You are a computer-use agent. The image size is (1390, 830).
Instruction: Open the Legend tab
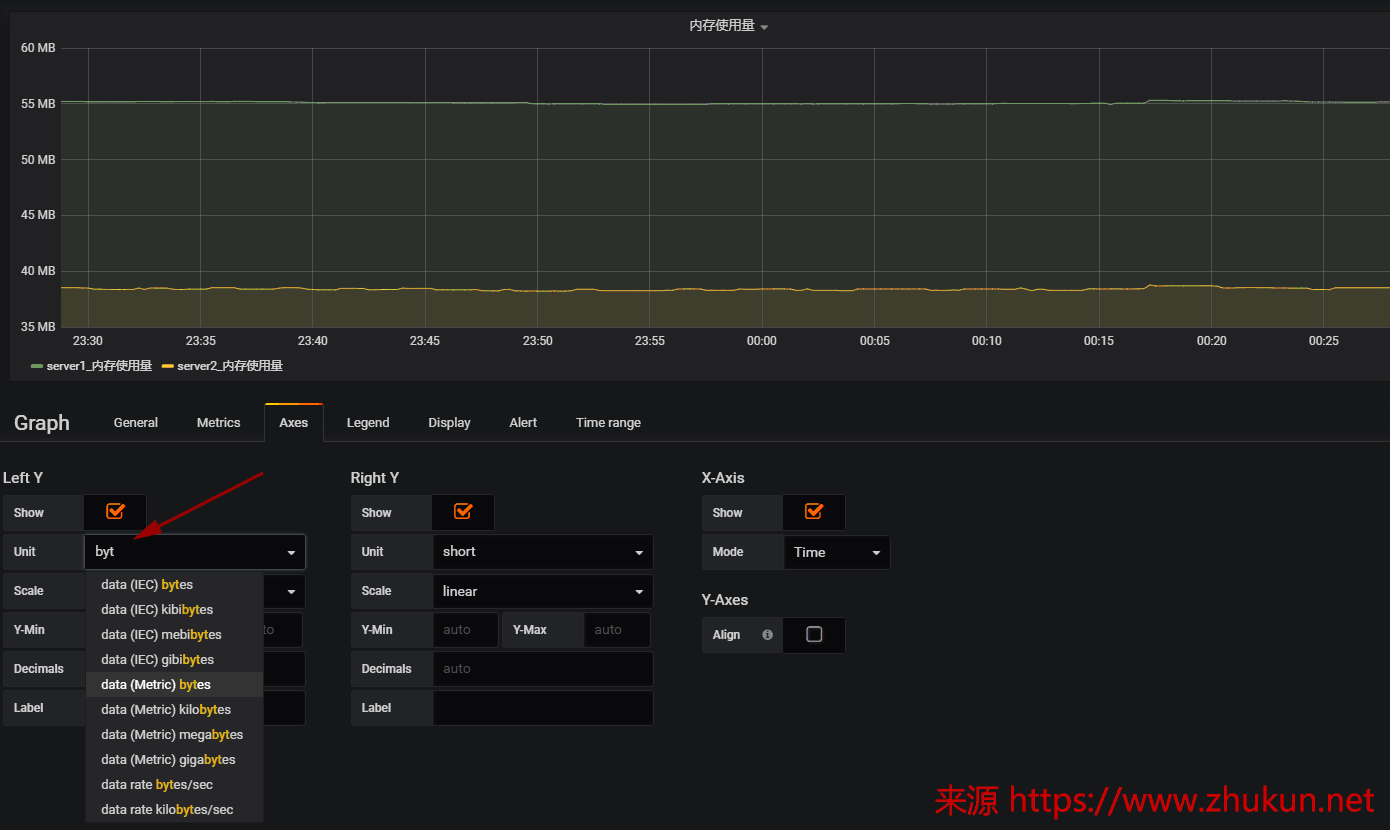[x=368, y=423]
